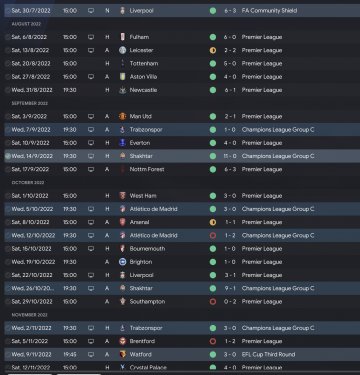Click the Everton club crest
The width and height of the screenshot is (360, 375).
(123, 143)
